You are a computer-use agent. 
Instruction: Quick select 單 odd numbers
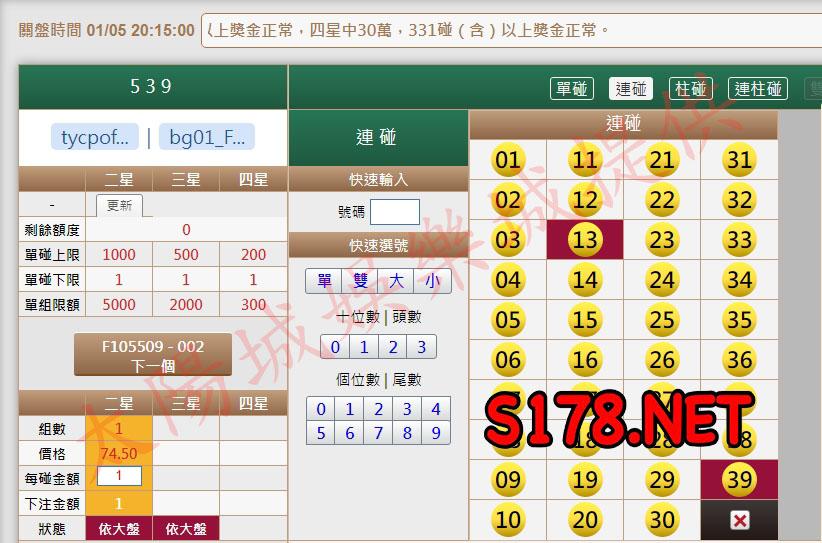pyautogui.click(x=324, y=281)
